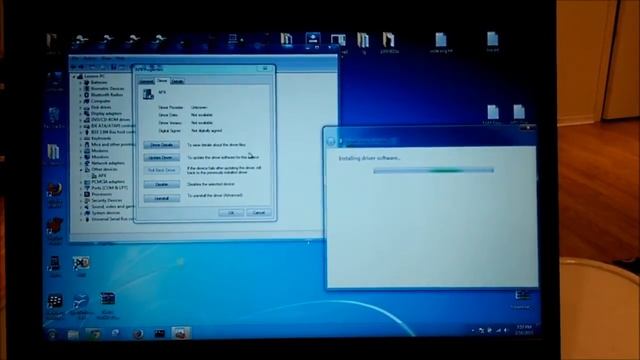The height and width of the screenshot is (360, 640).
Task: Click the volume icon in system tray
Action: (x=506, y=330)
